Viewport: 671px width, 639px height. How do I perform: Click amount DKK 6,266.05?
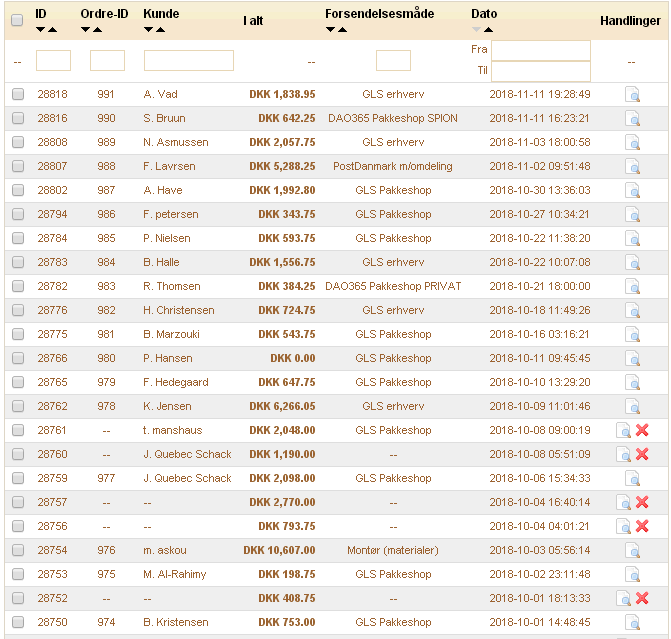pos(282,406)
